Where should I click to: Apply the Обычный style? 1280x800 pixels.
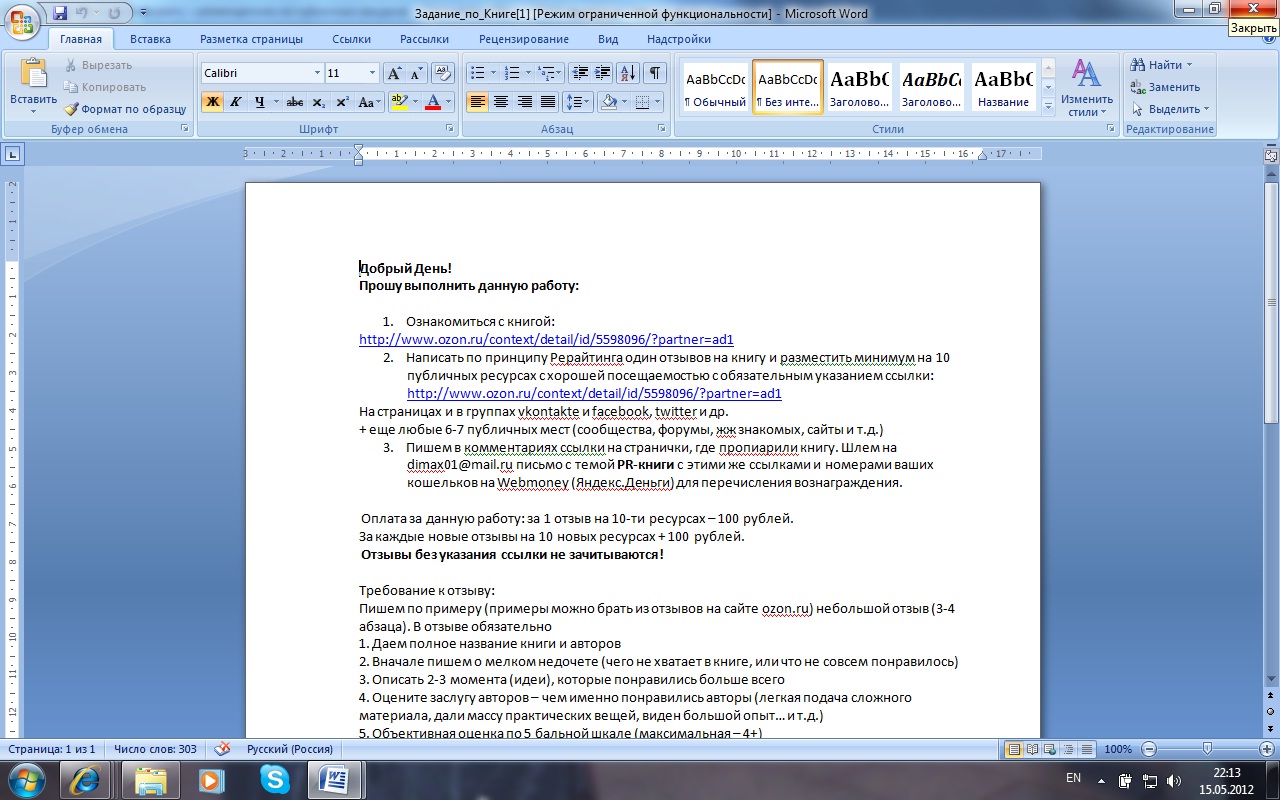click(x=715, y=88)
